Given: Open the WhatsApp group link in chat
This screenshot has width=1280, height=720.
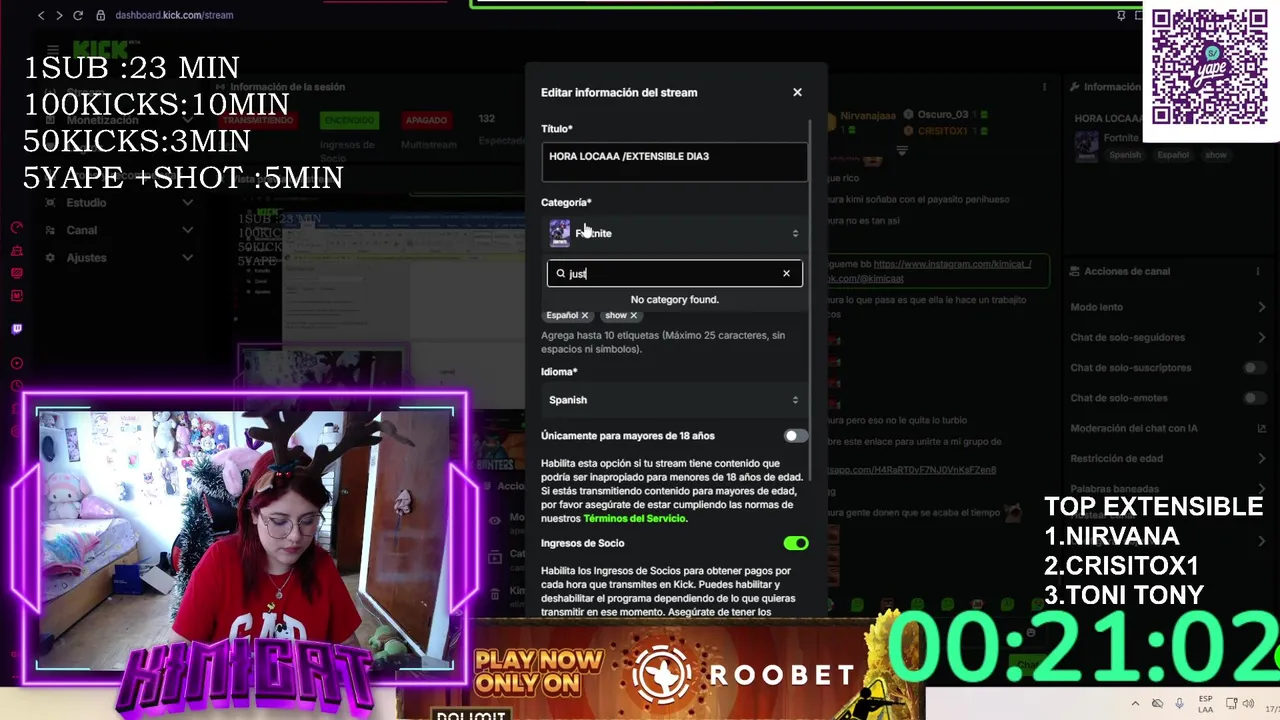Looking at the screenshot, I should click(x=912, y=469).
